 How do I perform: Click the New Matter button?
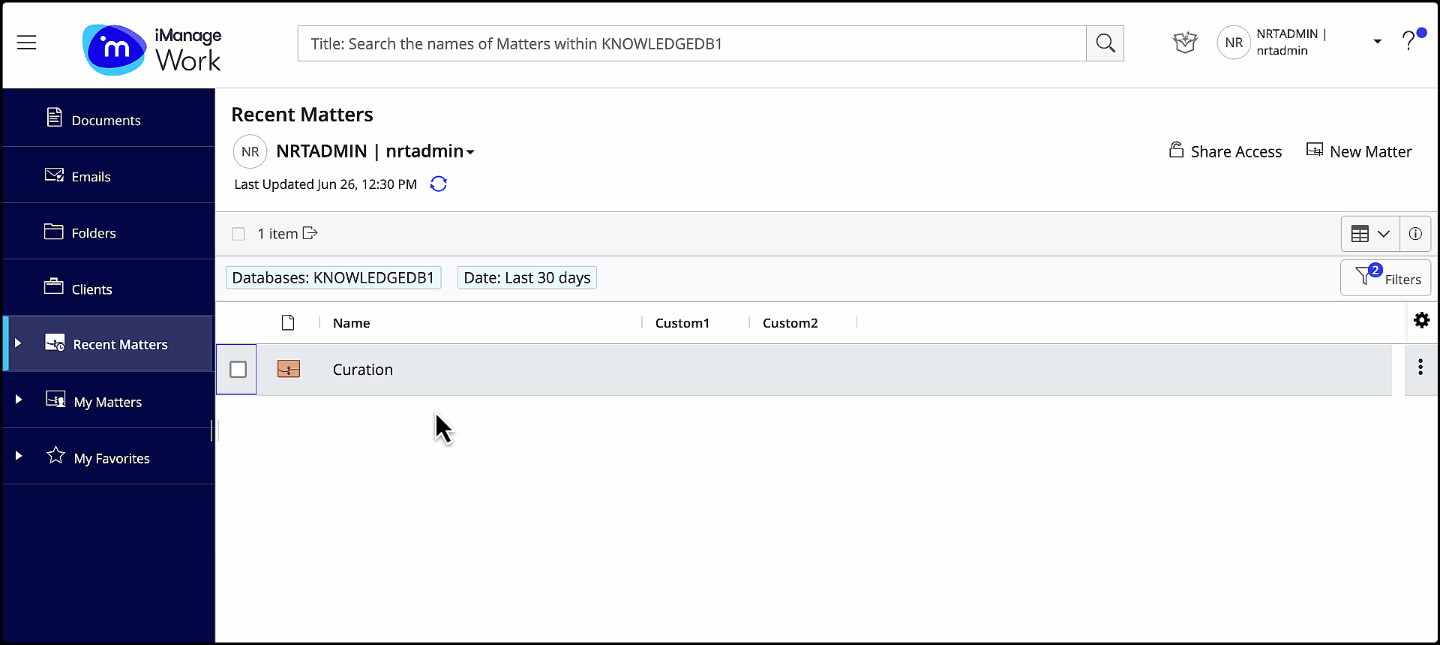[x=1359, y=151]
